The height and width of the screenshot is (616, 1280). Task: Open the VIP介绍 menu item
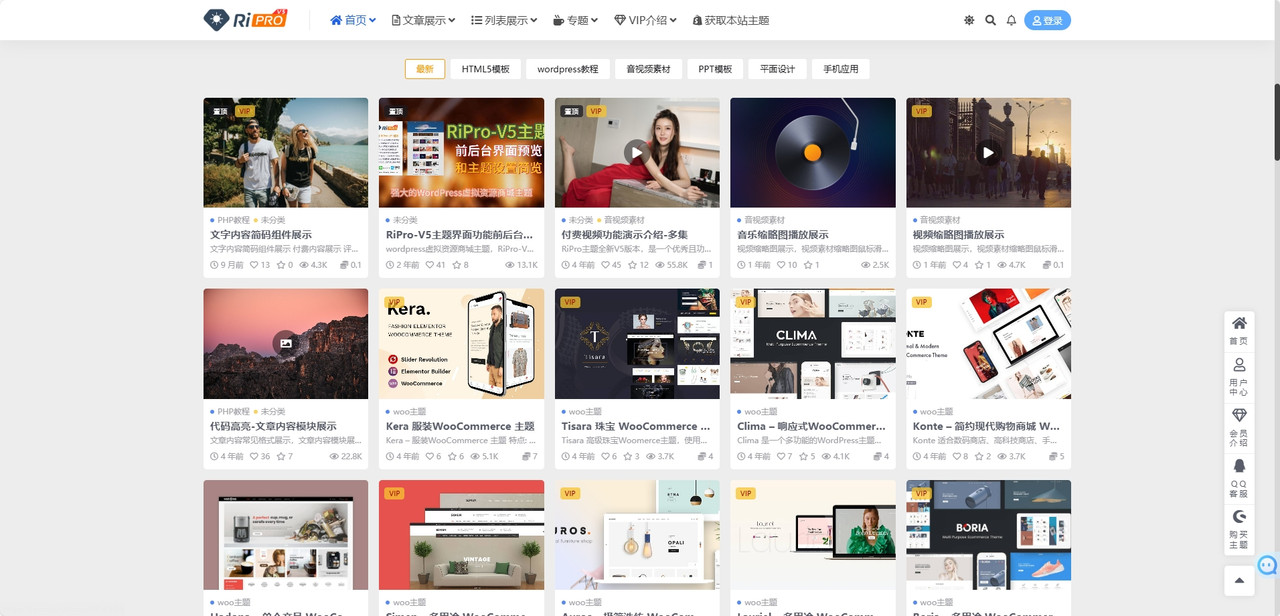click(x=645, y=20)
